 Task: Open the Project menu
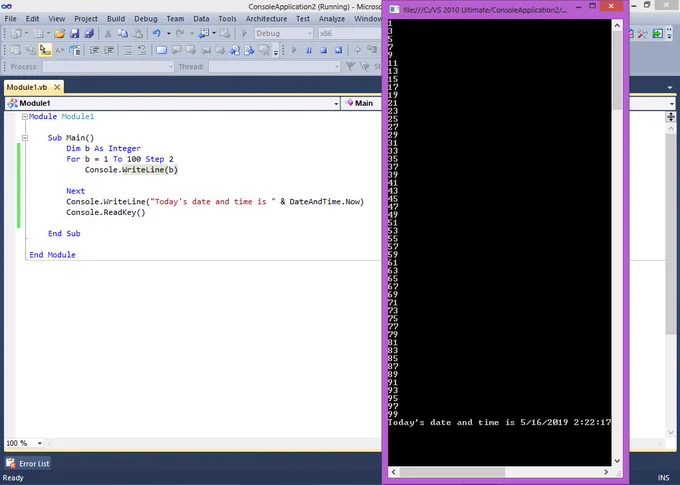pyautogui.click(x=86, y=19)
